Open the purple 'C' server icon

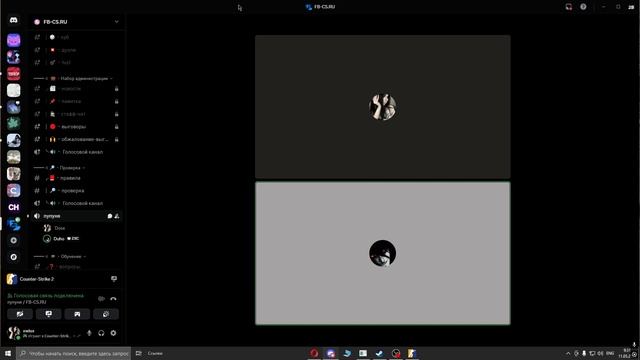tap(13, 190)
